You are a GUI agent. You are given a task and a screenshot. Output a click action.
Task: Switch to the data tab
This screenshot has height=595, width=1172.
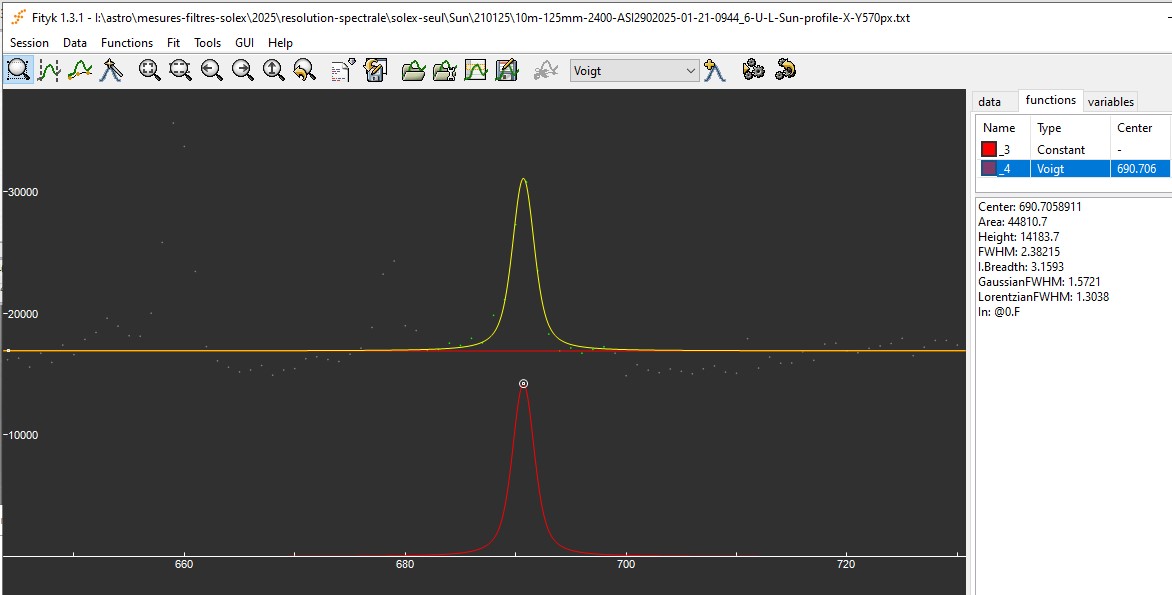coord(989,102)
